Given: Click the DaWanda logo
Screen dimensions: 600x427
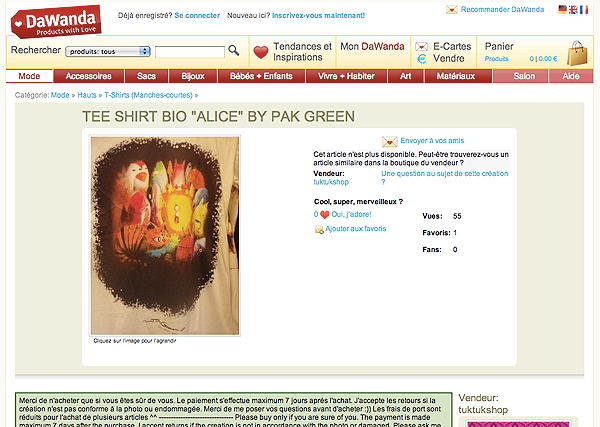Looking at the screenshot, I should coord(56,21).
